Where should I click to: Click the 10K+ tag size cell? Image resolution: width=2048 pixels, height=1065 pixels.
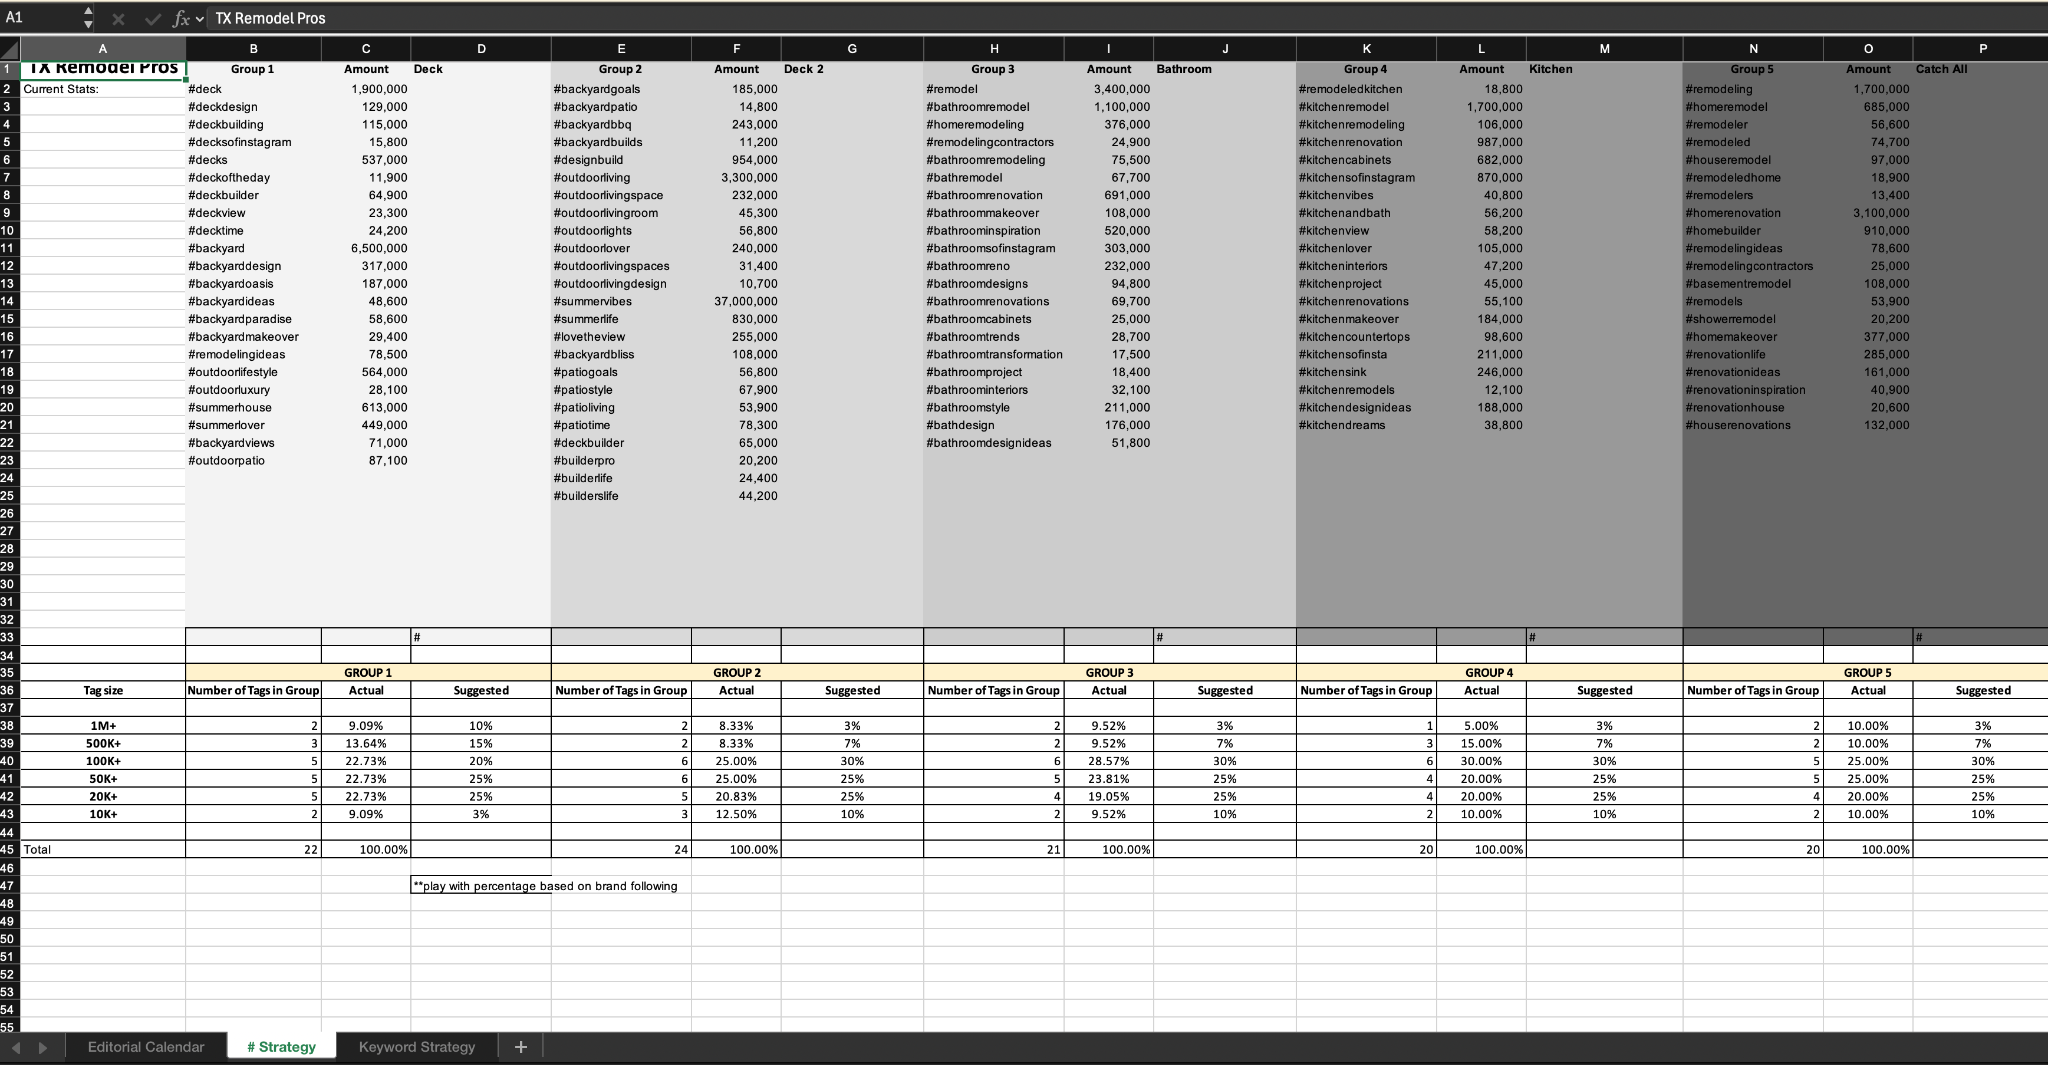[x=103, y=815]
